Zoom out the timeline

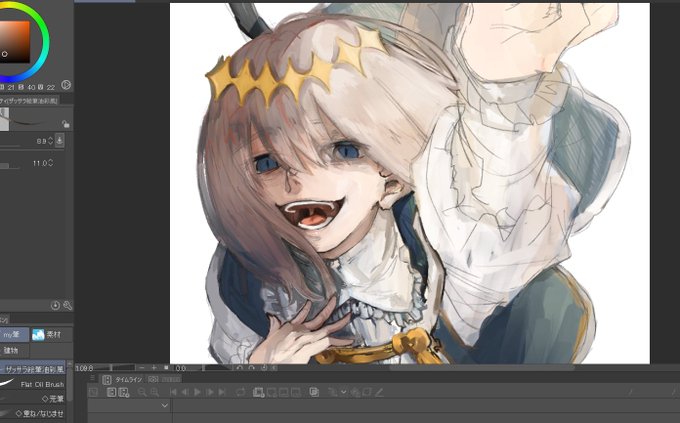coord(142,393)
